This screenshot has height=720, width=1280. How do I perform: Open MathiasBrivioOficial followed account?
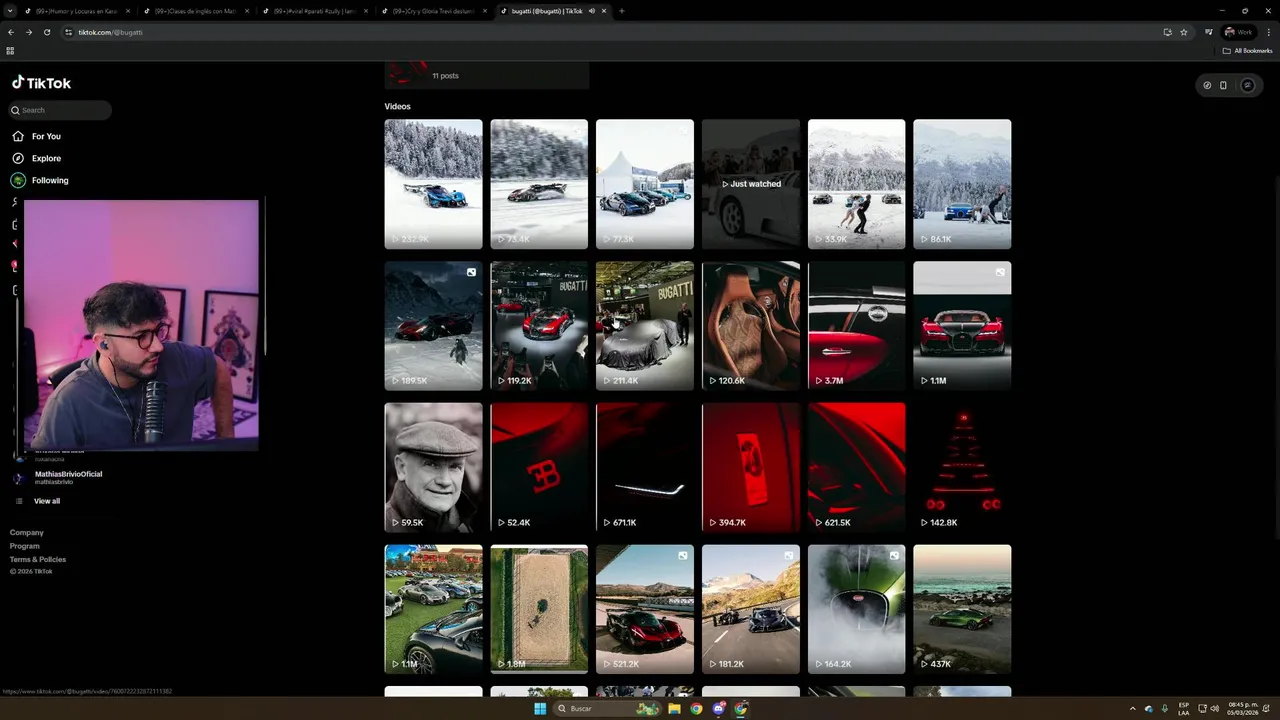(x=68, y=477)
